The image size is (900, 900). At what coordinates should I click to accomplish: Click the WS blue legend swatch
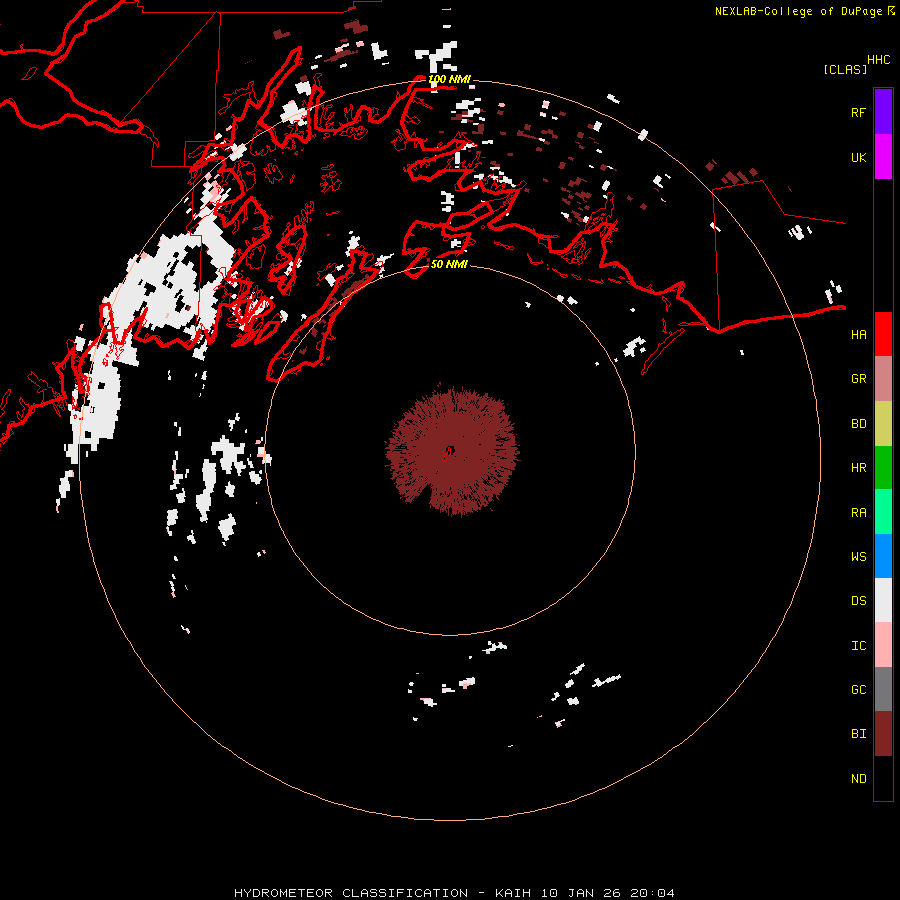point(883,556)
